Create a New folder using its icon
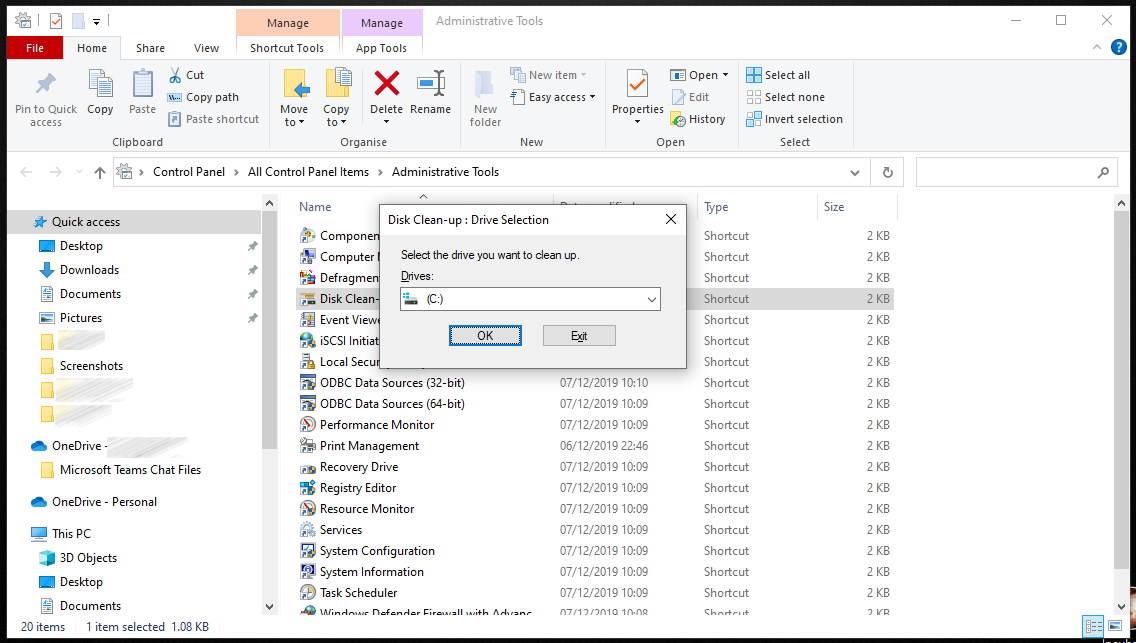 [484, 95]
